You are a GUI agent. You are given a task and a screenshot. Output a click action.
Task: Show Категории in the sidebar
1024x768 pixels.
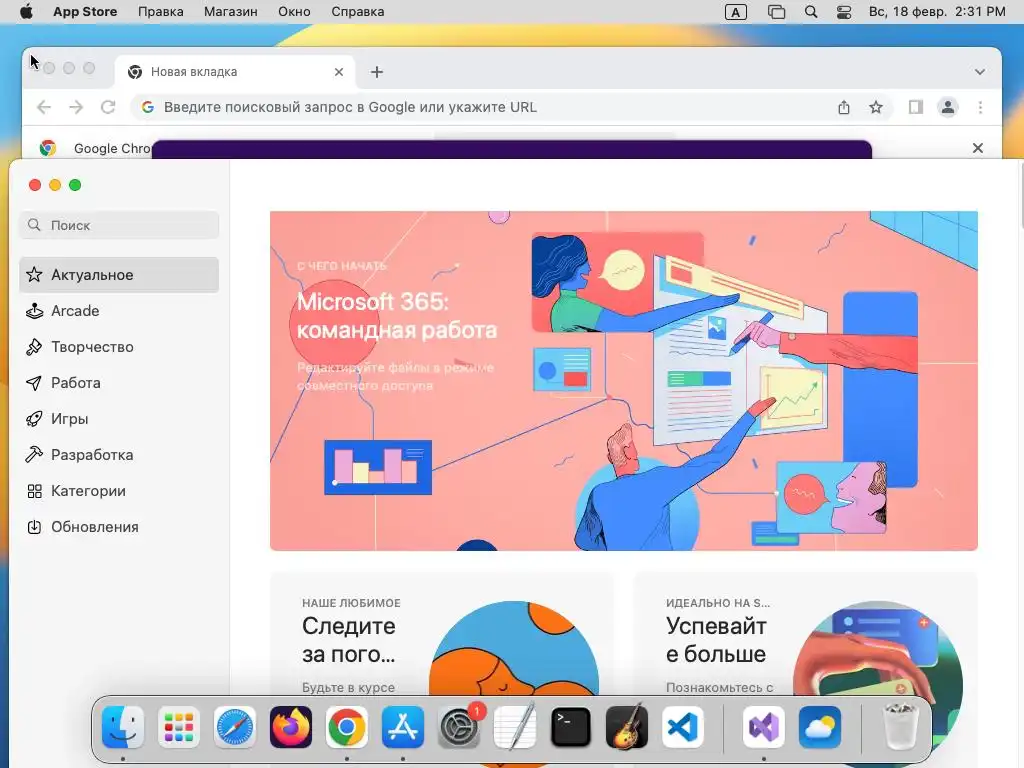tap(120, 491)
